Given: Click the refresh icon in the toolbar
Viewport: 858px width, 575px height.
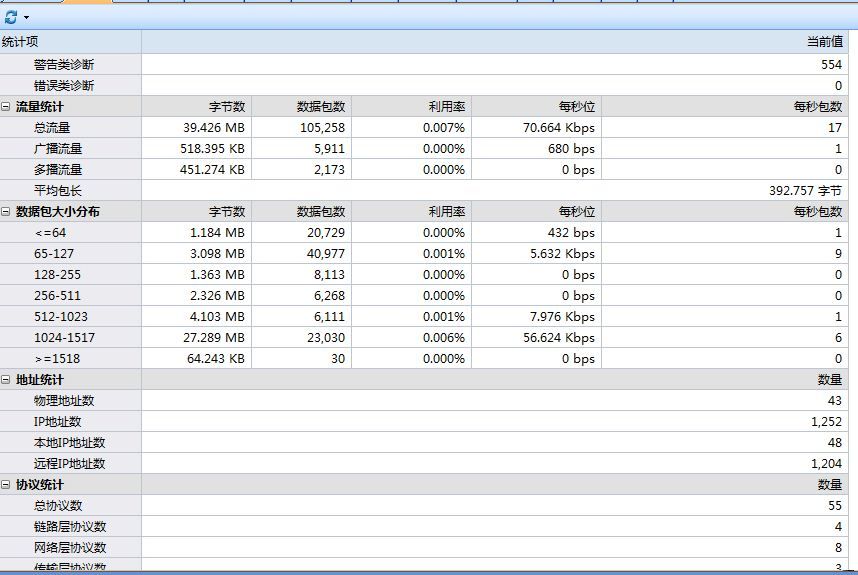Looking at the screenshot, I should tap(11, 17).
